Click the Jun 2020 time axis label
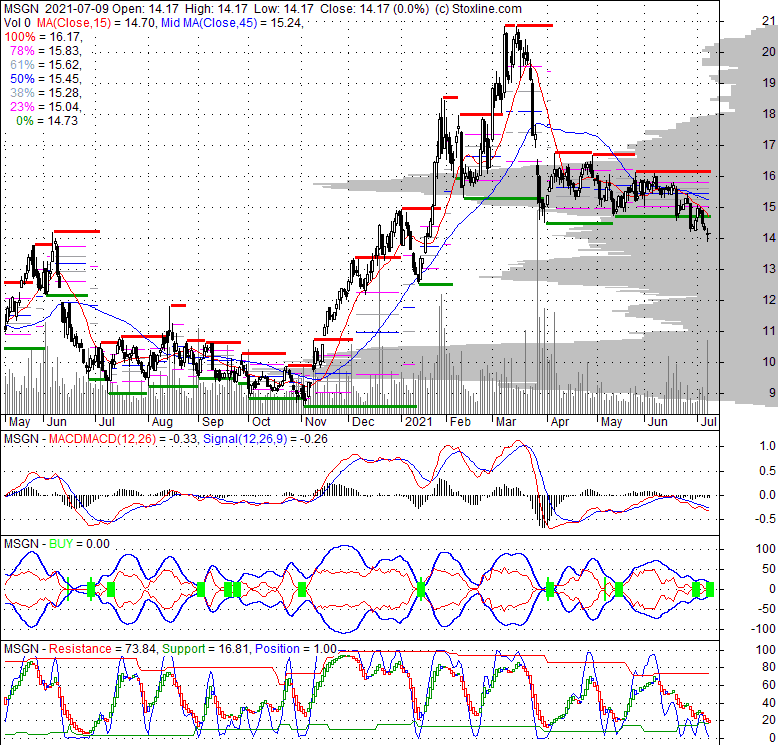This screenshot has width=780, height=745. pos(57,422)
